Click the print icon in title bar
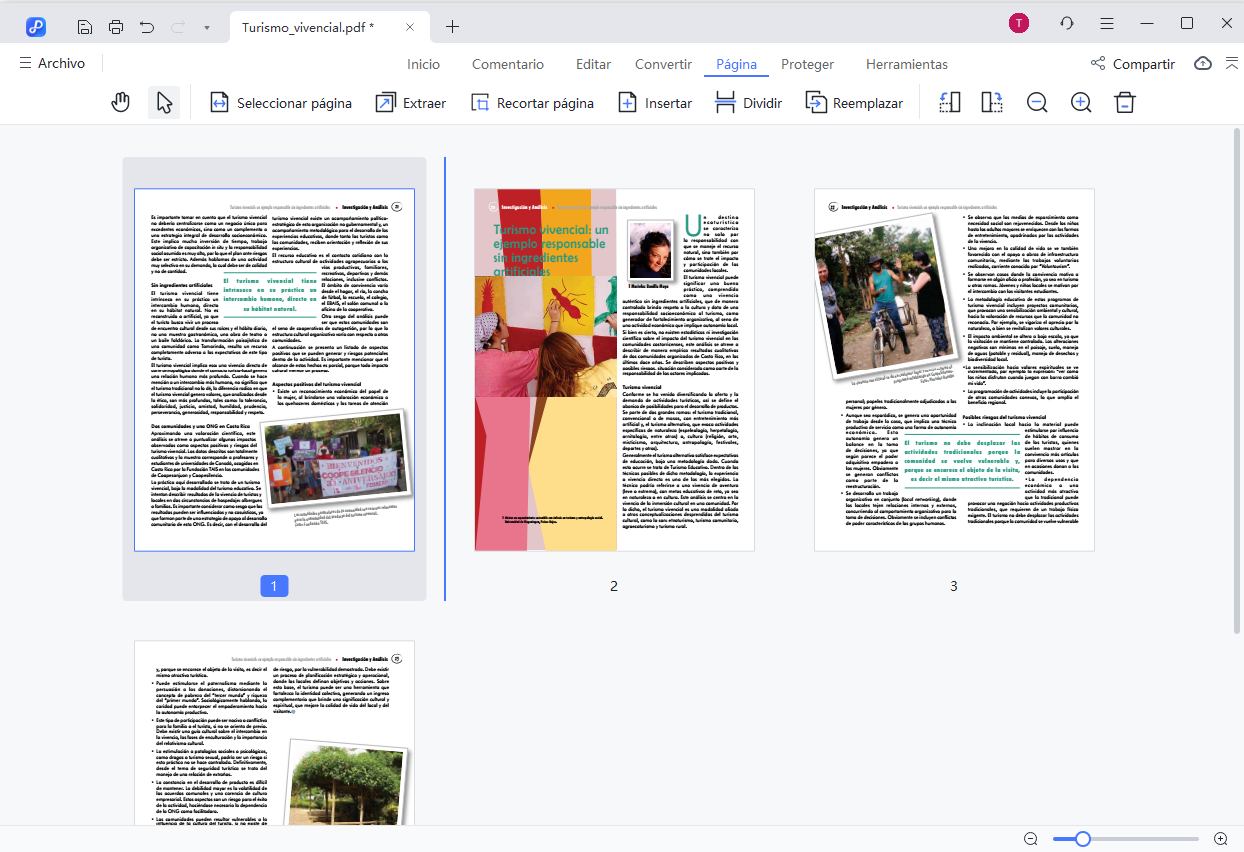 116,27
